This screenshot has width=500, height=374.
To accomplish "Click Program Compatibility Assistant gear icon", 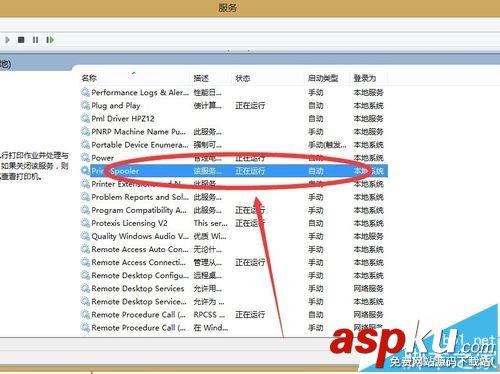I will click(85, 210).
